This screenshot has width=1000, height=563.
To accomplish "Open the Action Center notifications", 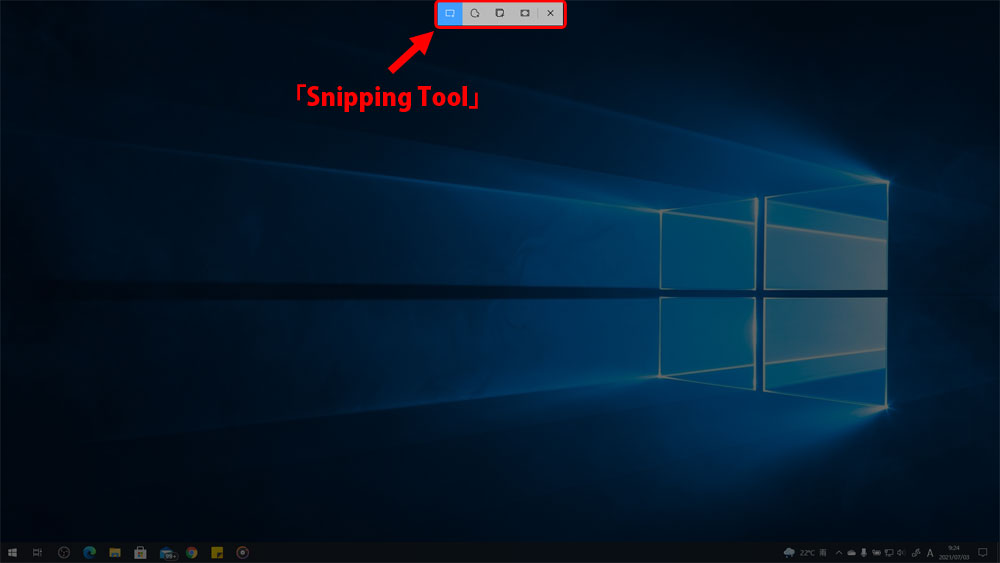I will point(983,553).
